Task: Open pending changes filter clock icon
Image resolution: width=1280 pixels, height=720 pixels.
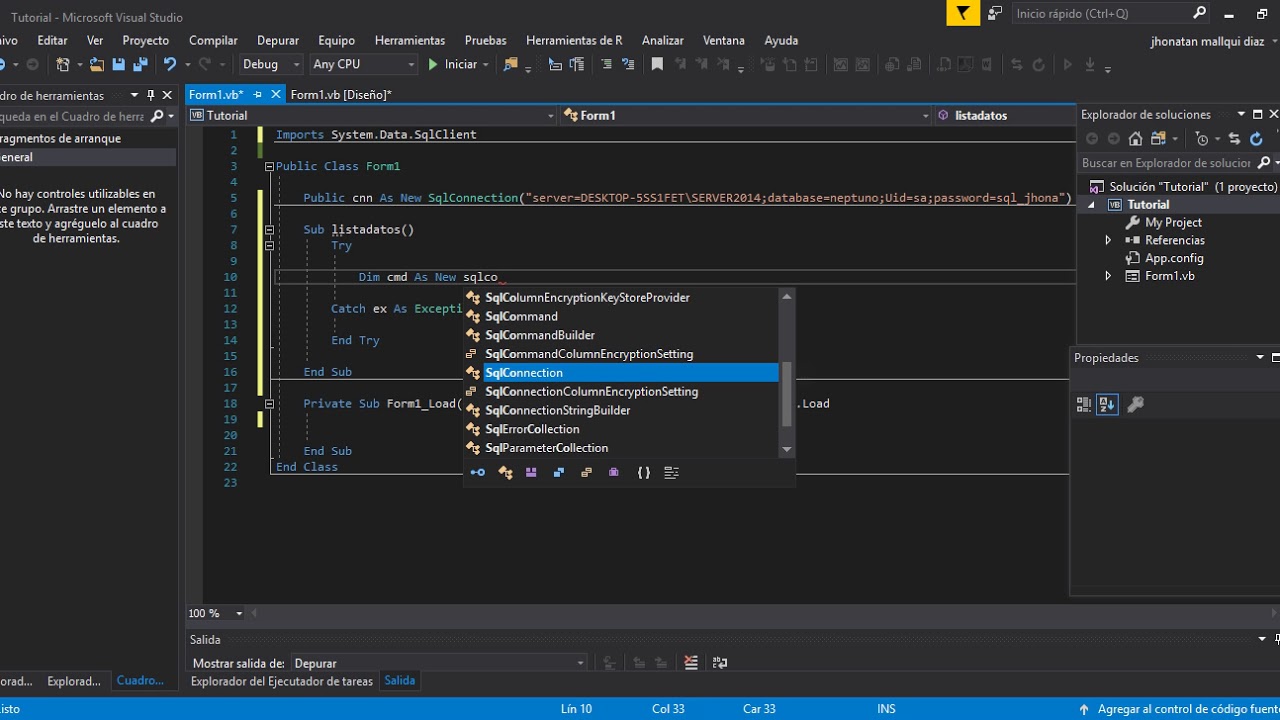Action: [x=1202, y=139]
